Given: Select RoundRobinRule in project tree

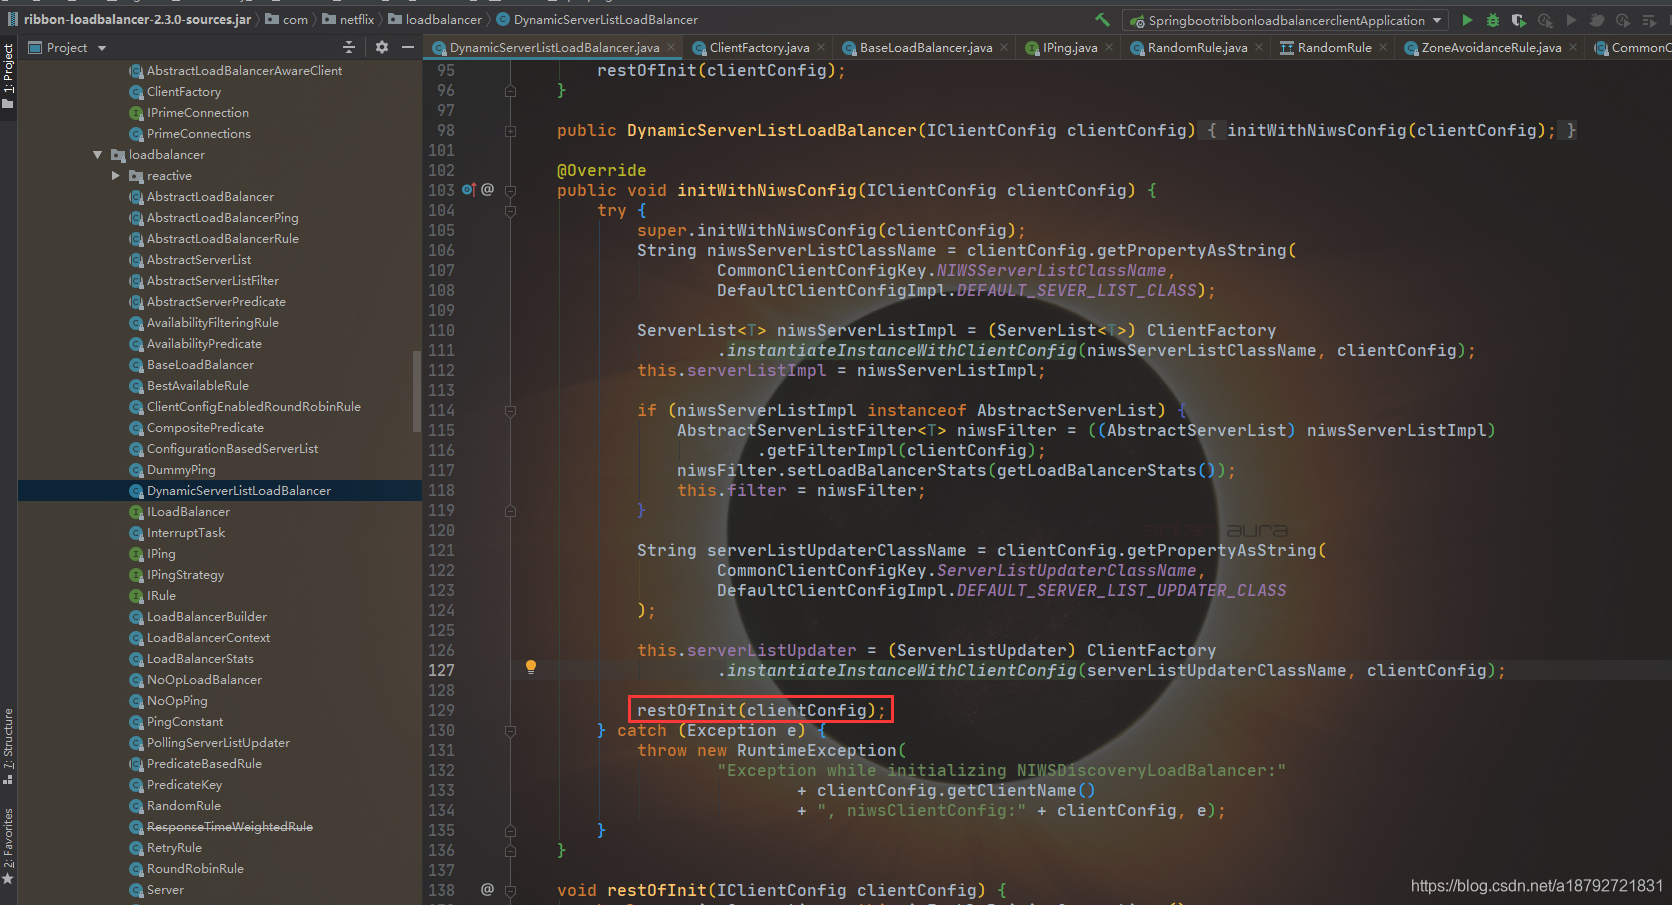Looking at the screenshot, I should click(x=195, y=869).
